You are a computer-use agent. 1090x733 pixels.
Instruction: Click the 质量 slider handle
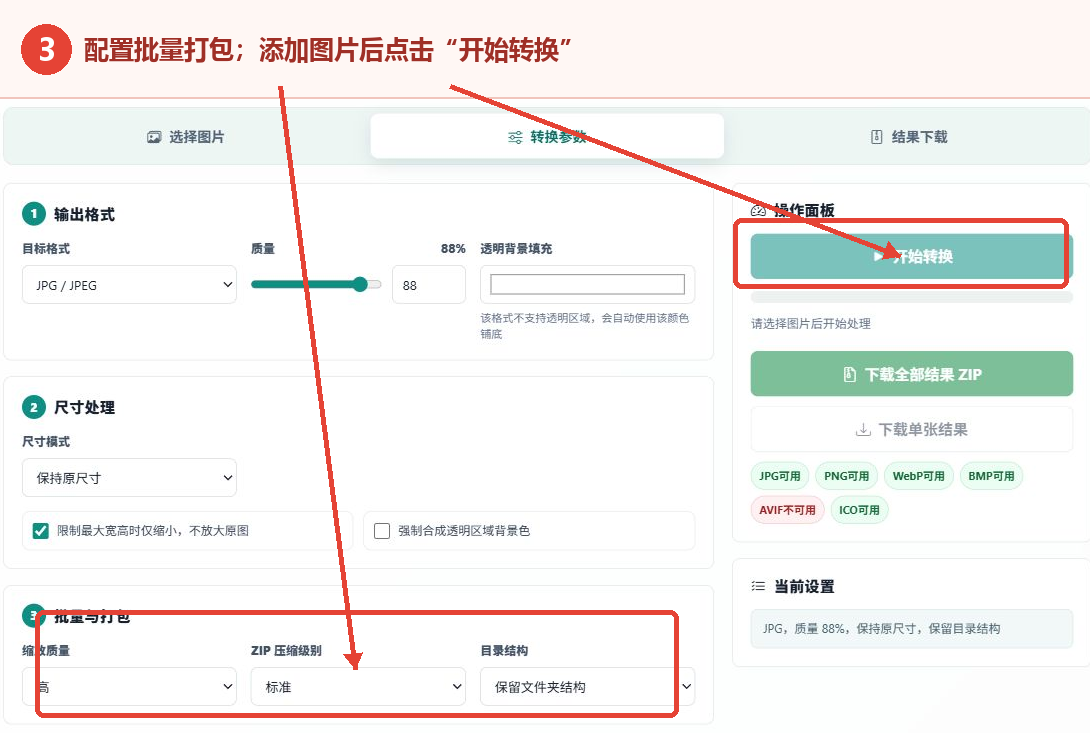coord(360,284)
